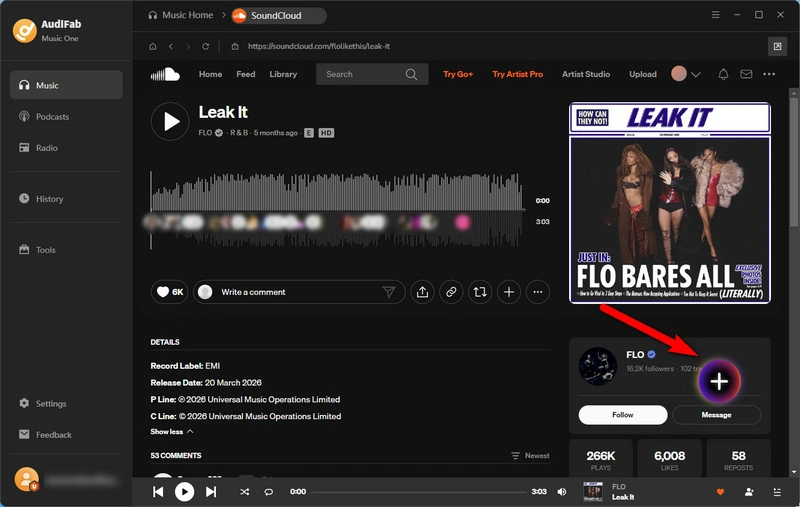Toggle liked heart in bottom player
This screenshot has height=507, width=800.
click(x=720, y=492)
